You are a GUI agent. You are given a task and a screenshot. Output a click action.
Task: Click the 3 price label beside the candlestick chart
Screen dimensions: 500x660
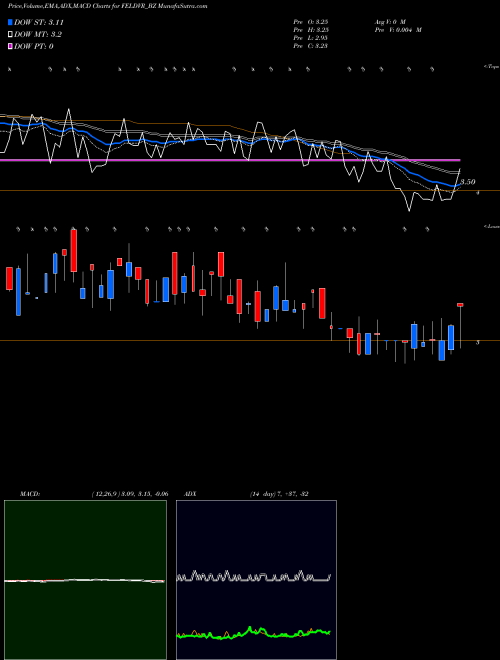477,342
